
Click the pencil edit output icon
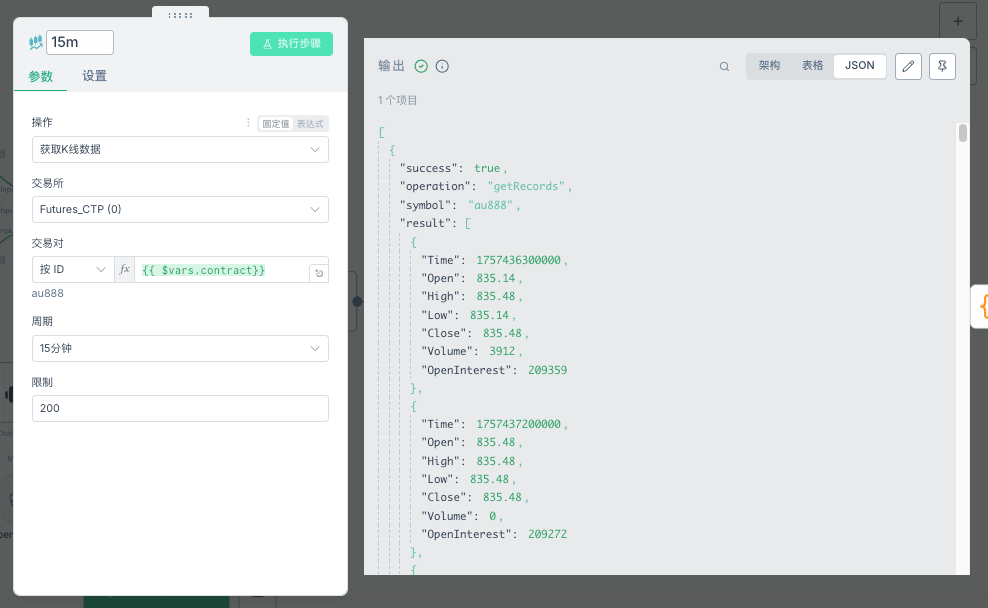coord(908,66)
